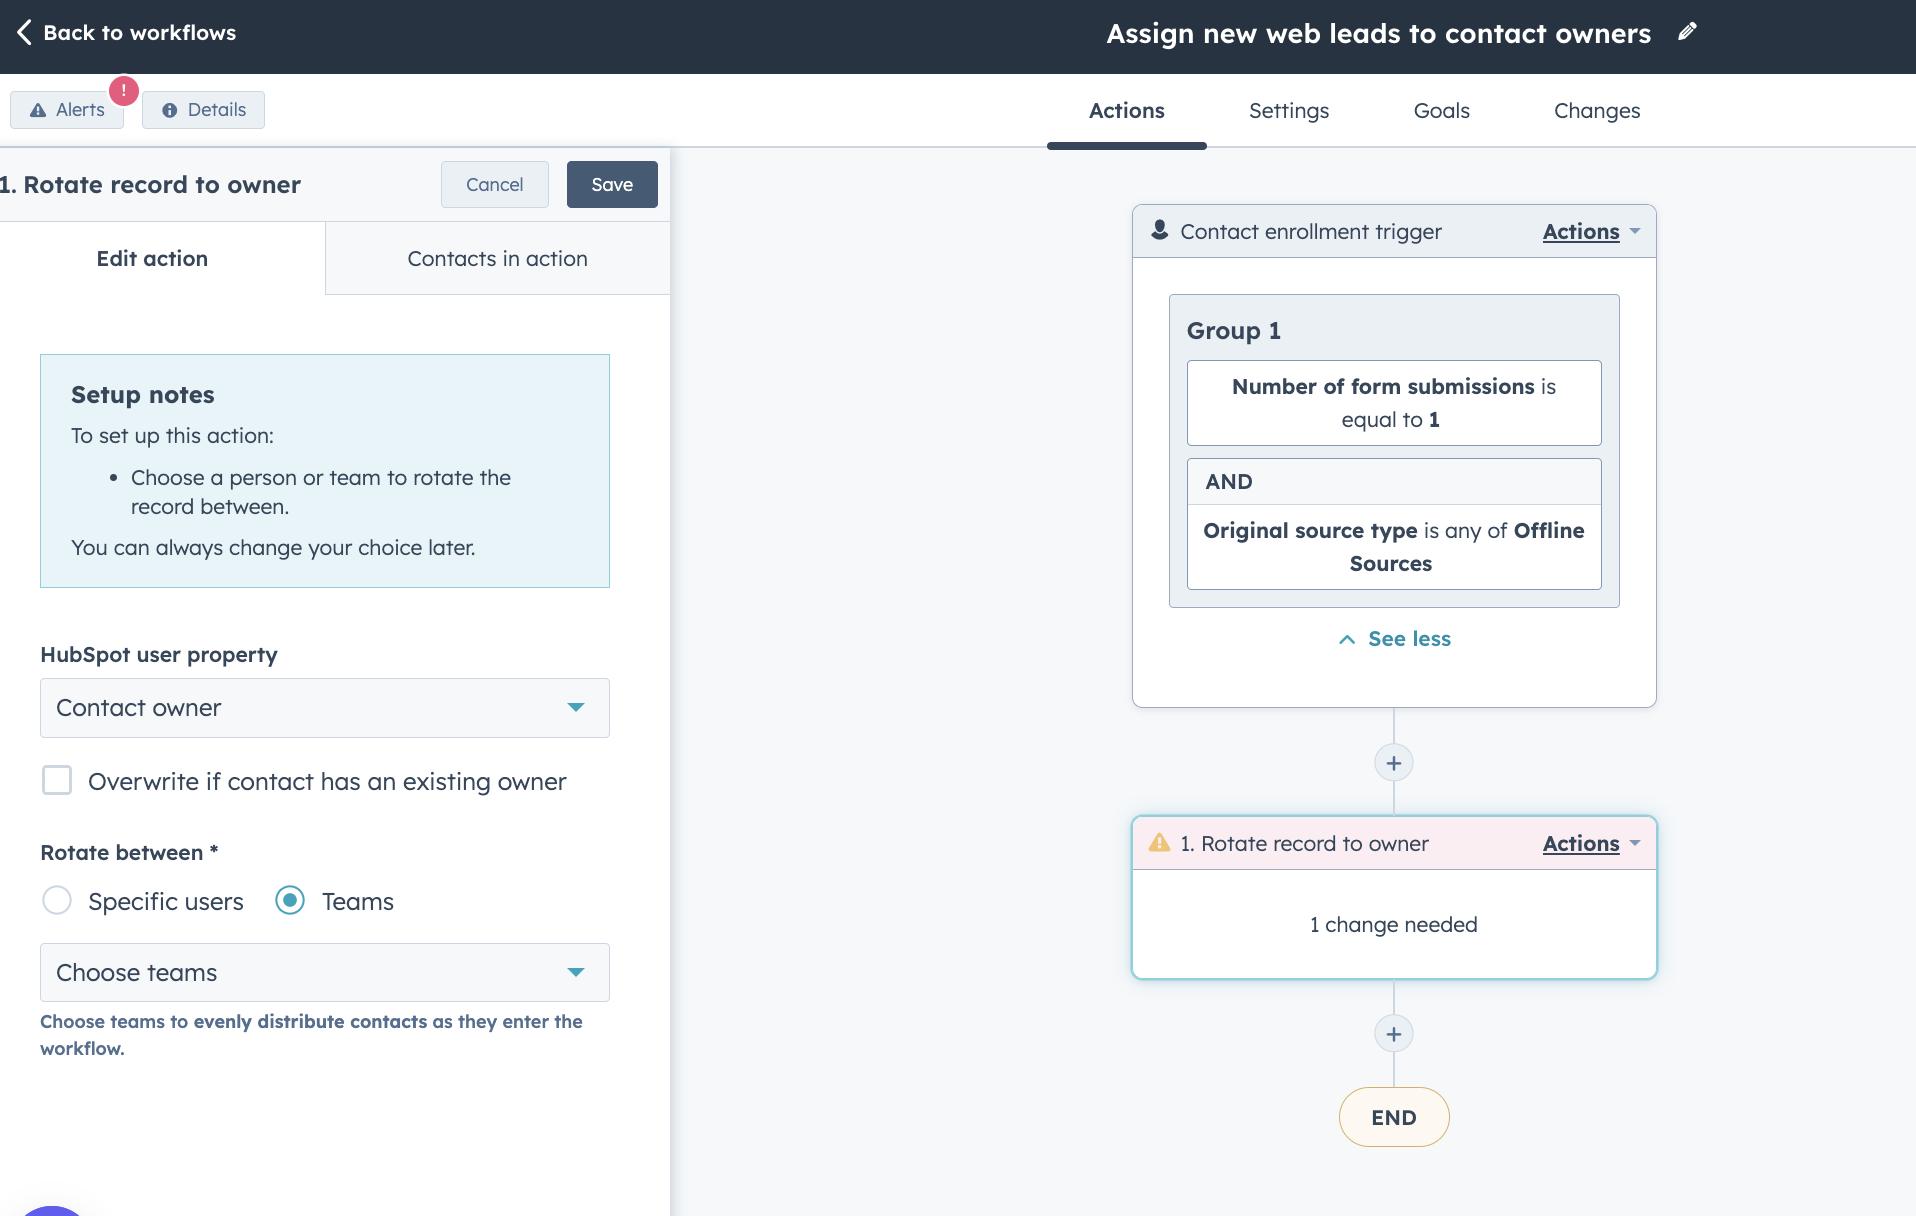Collapse trigger with See less link
The width and height of the screenshot is (1916, 1216).
tap(1394, 639)
